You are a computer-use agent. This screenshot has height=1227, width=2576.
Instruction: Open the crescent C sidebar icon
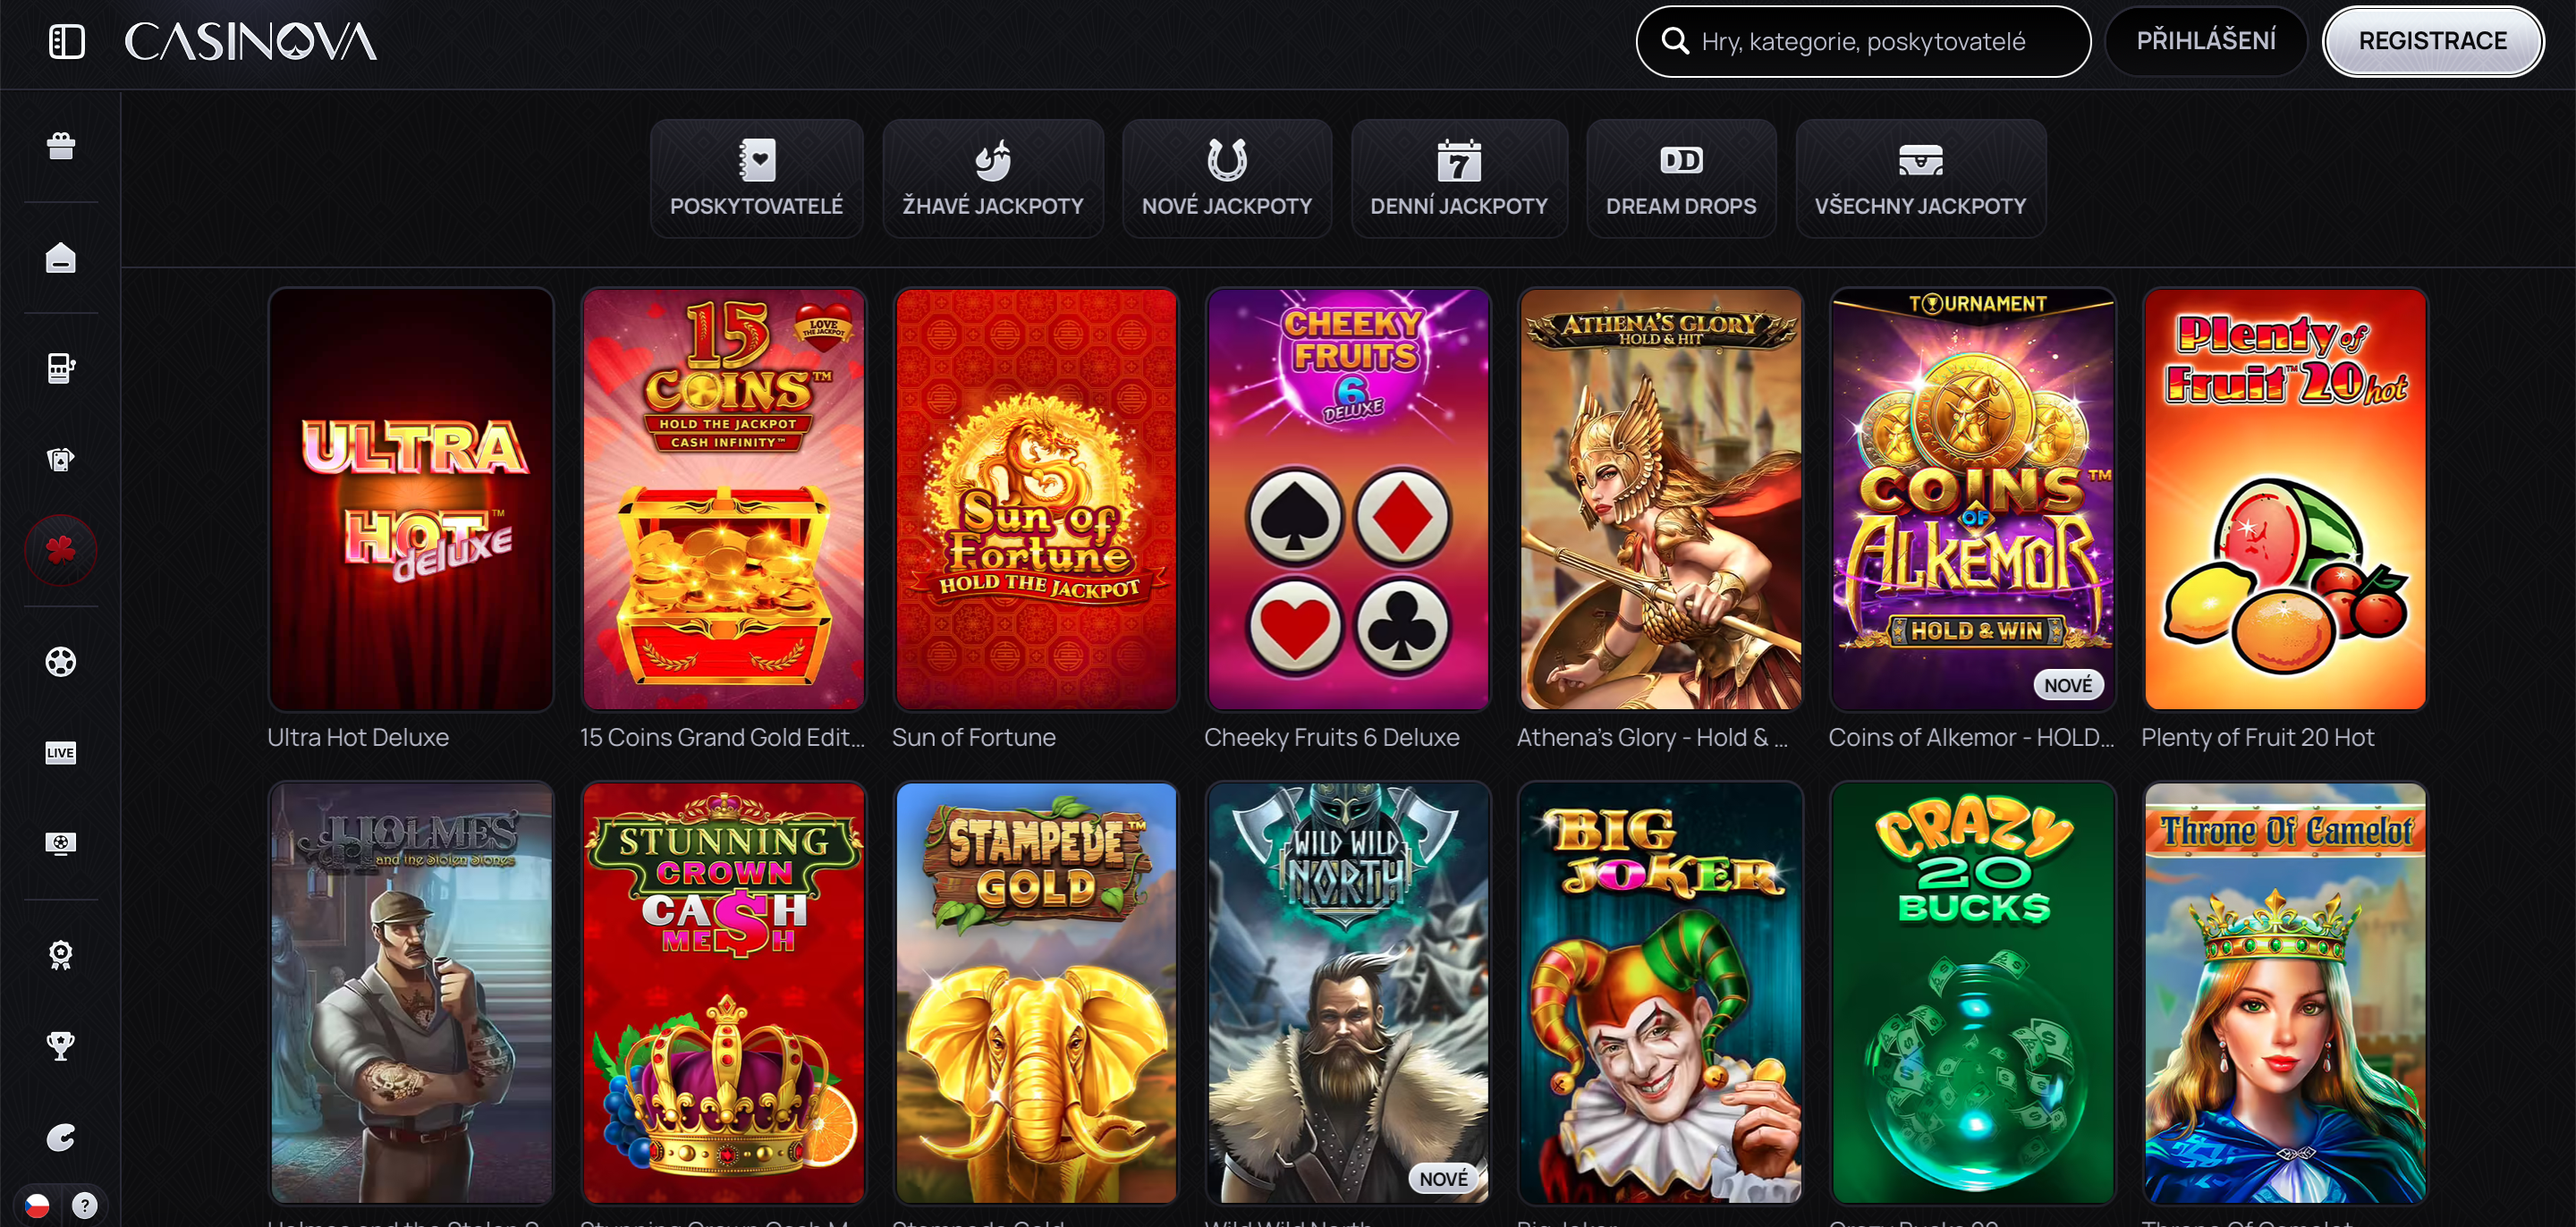click(x=61, y=1137)
